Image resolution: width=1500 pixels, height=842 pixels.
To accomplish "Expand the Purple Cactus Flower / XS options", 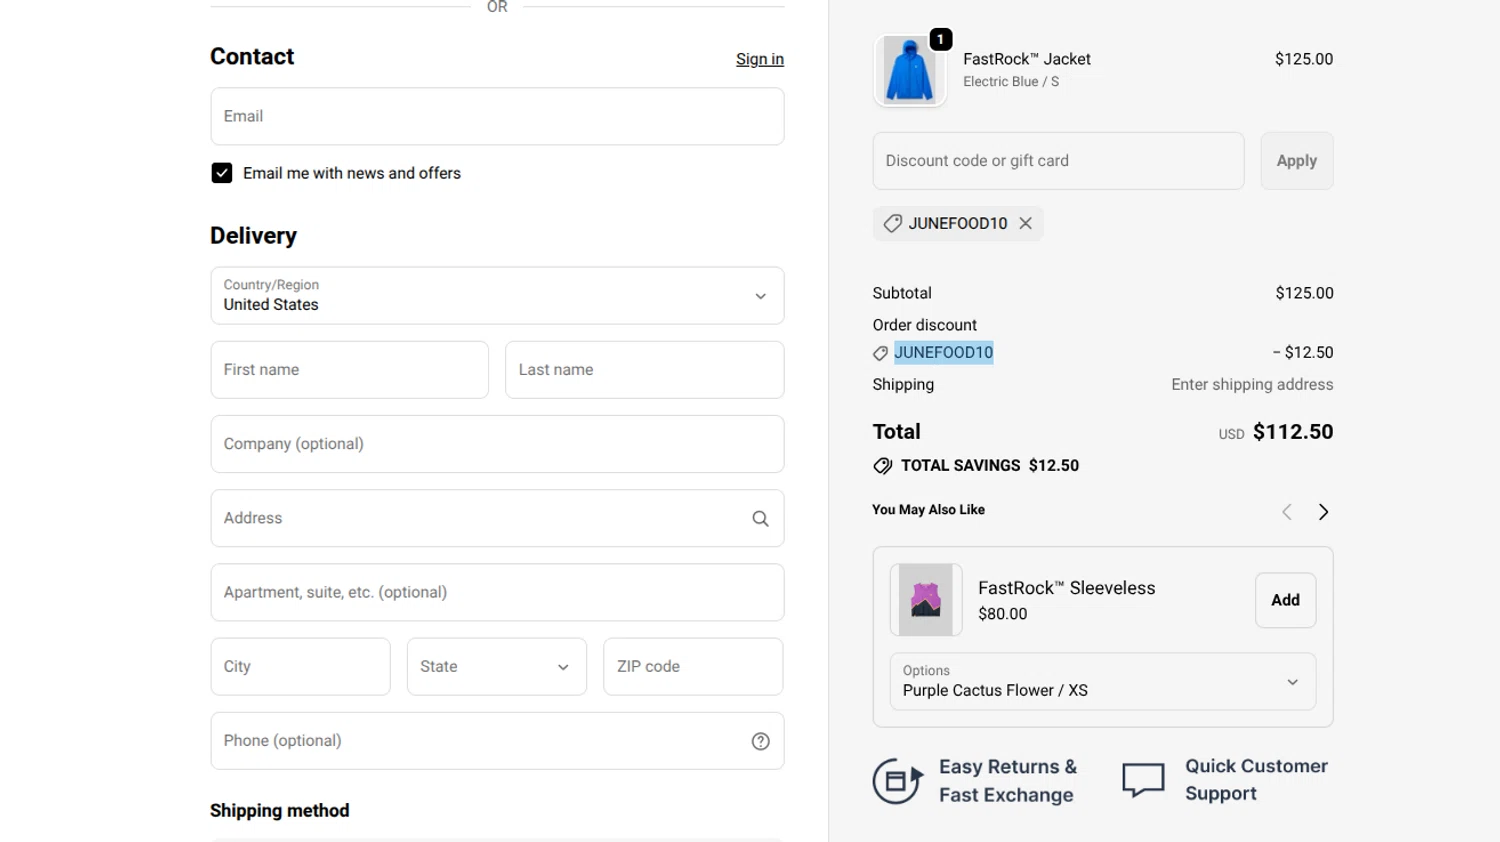I will click(x=1102, y=681).
